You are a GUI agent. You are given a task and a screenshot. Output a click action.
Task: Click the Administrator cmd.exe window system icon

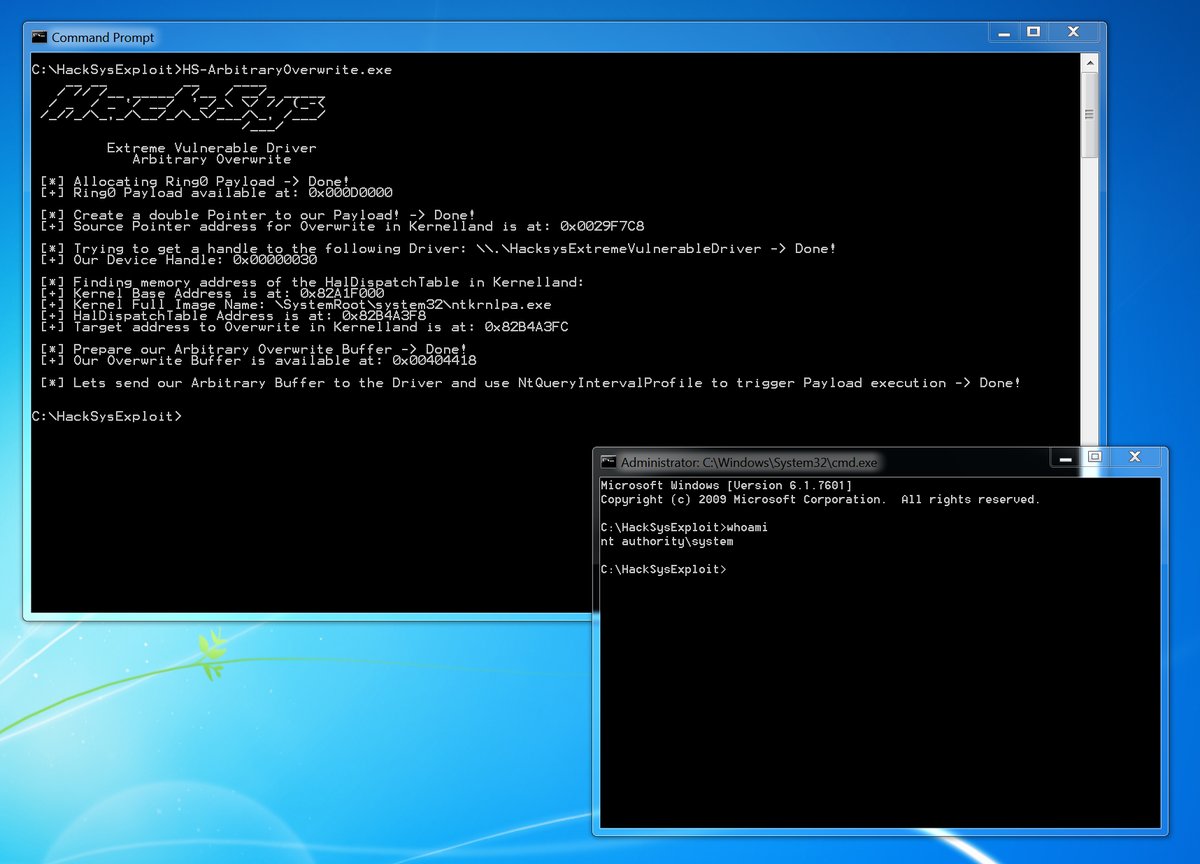click(x=608, y=462)
